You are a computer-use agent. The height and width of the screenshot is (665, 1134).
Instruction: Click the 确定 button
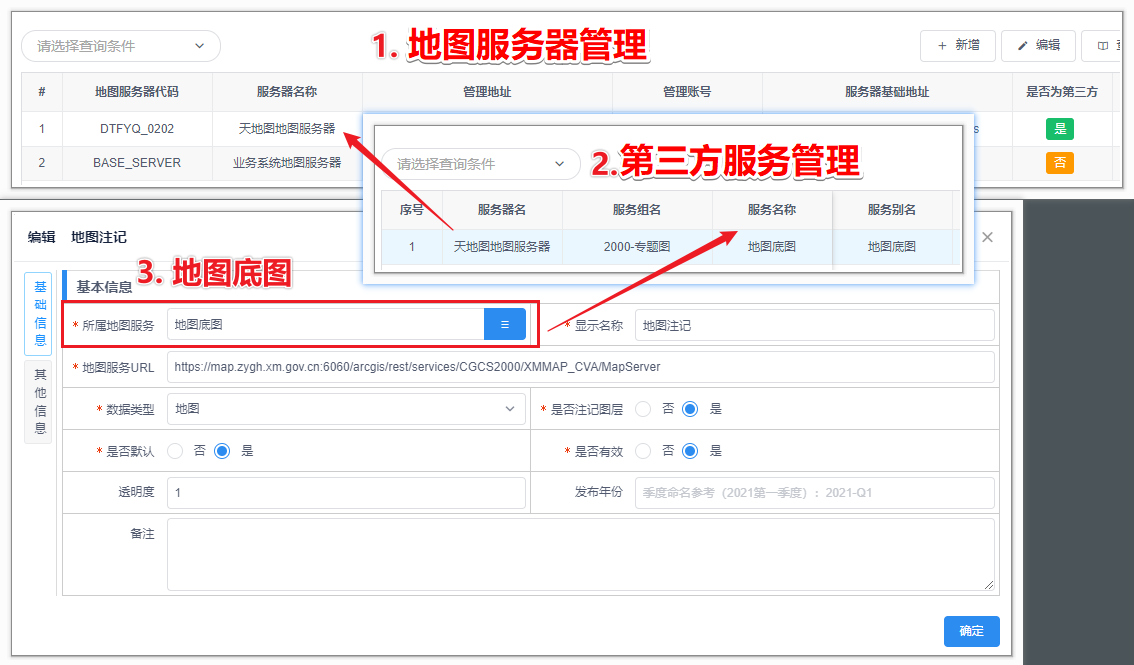coord(971,631)
